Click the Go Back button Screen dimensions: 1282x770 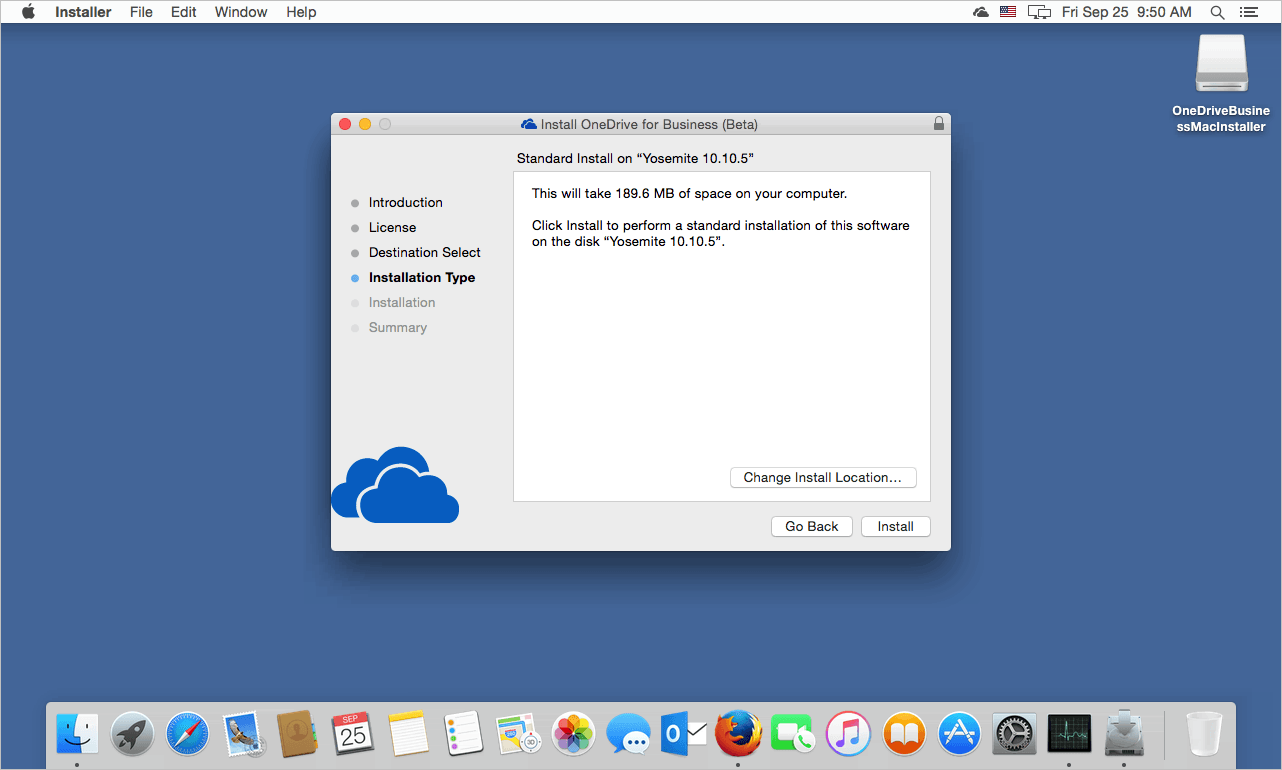[811, 526]
